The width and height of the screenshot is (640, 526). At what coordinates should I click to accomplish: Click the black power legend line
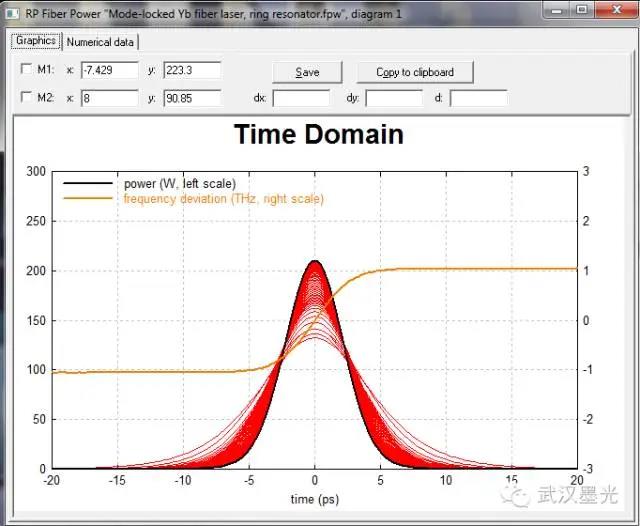click(88, 184)
